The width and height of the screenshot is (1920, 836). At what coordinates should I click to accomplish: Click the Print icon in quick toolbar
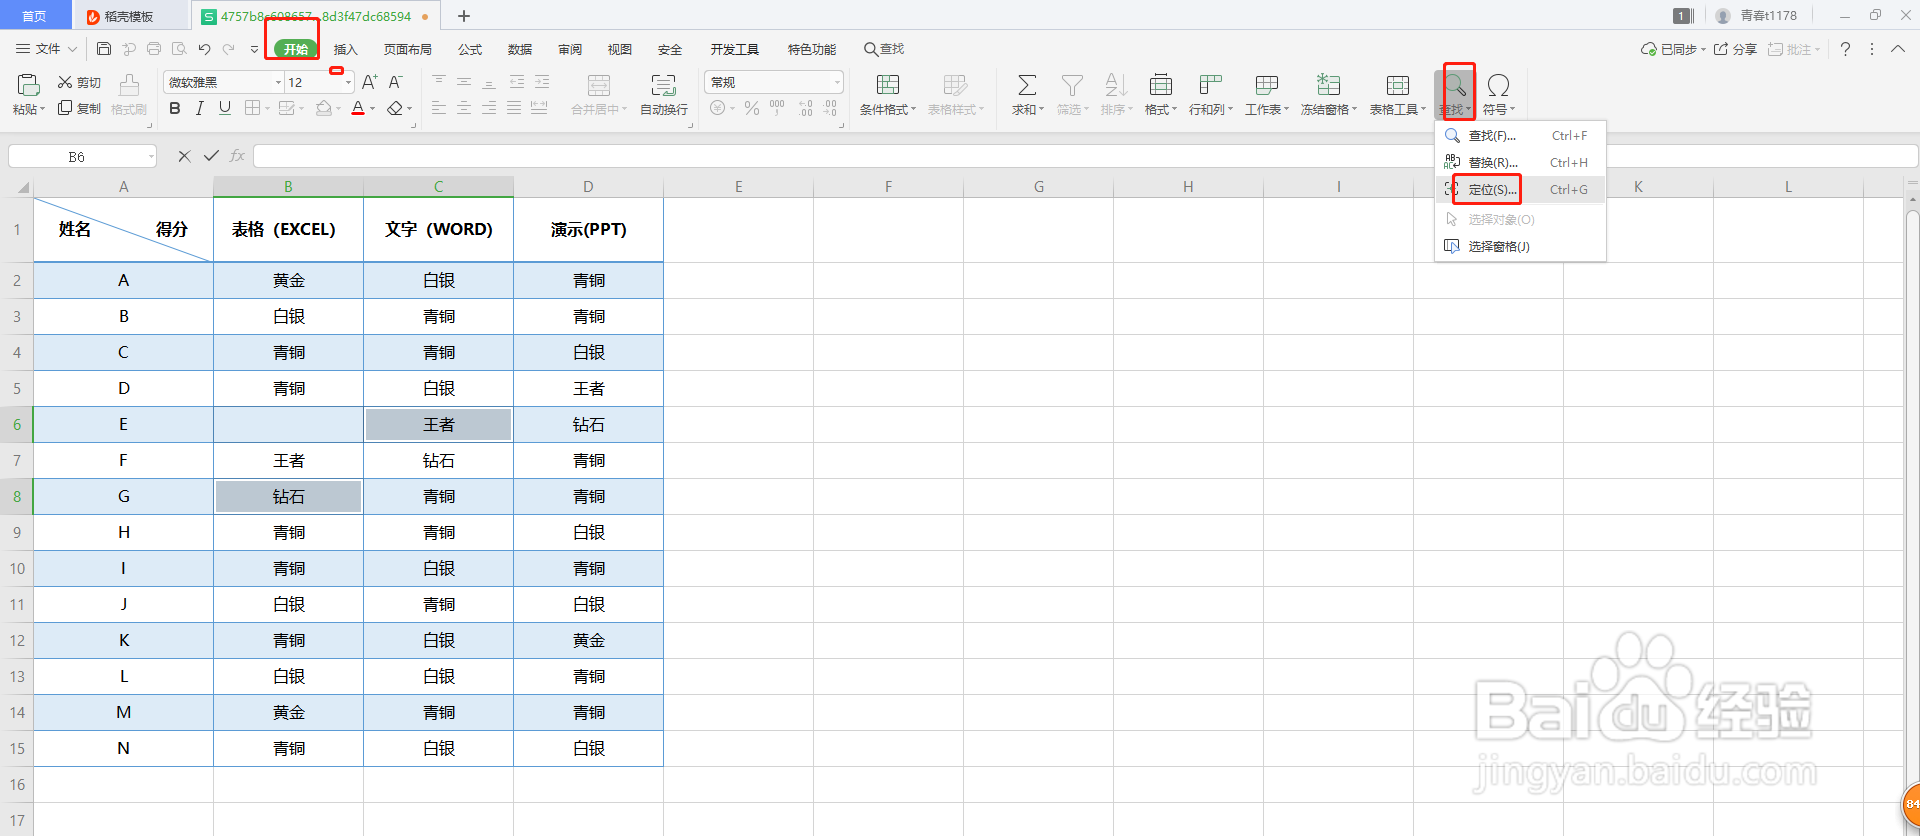(154, 49)
